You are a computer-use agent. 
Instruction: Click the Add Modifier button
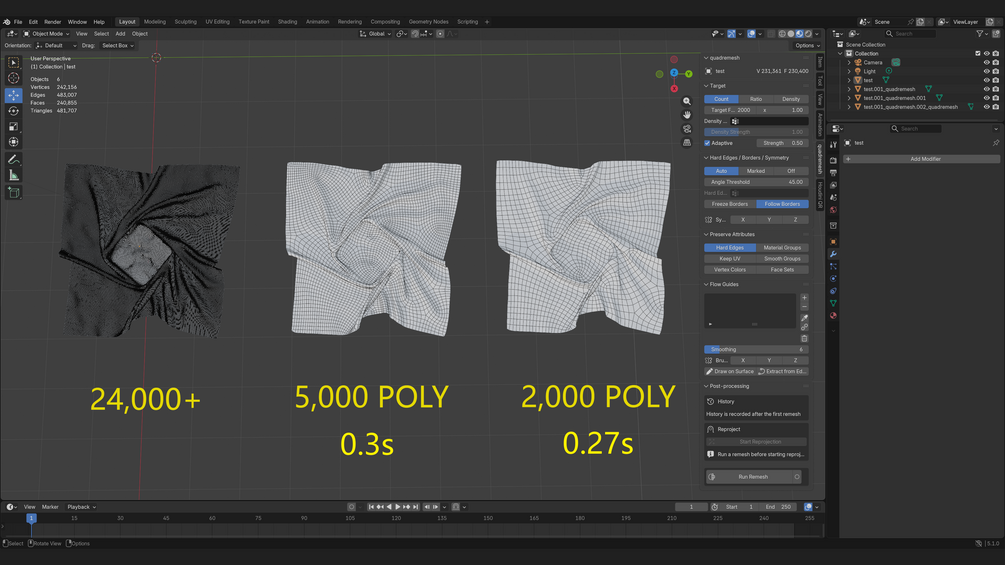pyautogui.click(x=922, y=159)
